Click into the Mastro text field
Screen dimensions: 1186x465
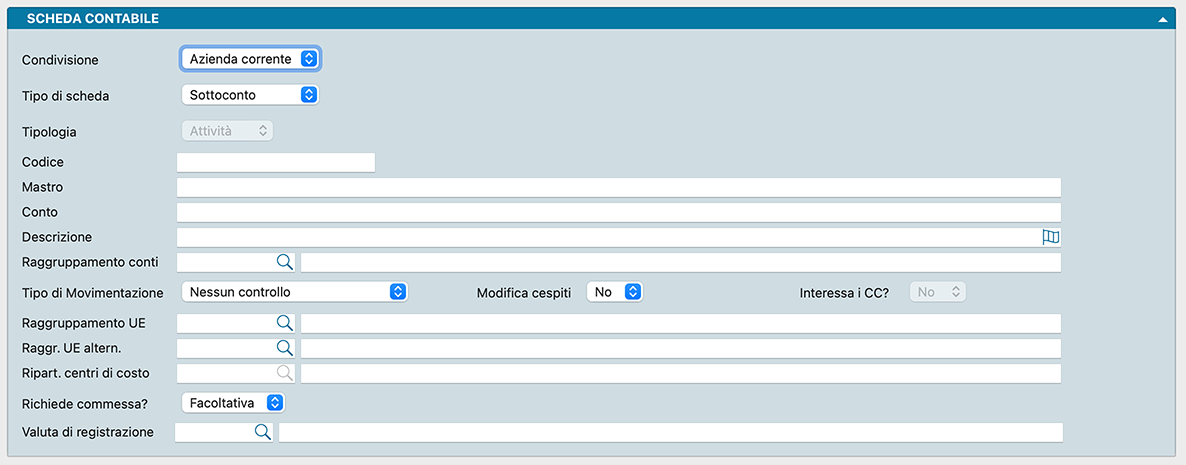point(618,187)
